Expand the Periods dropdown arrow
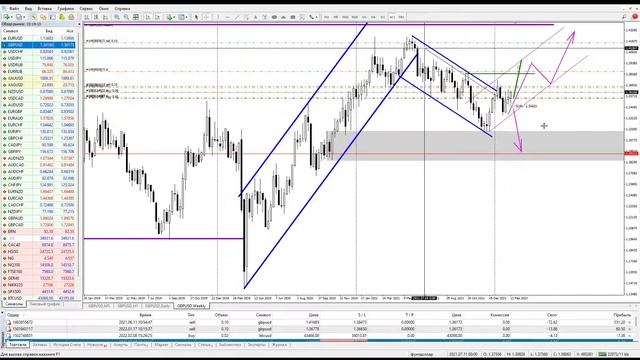Viewport: 640px width, 360px height. pos(187,17)
